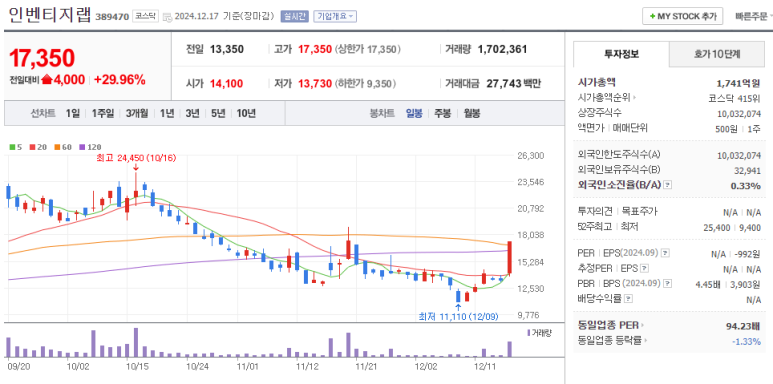Select the 3년 line chart period
Image resolution: width=773 pixels, height=384 pixels.
(192, 113)
